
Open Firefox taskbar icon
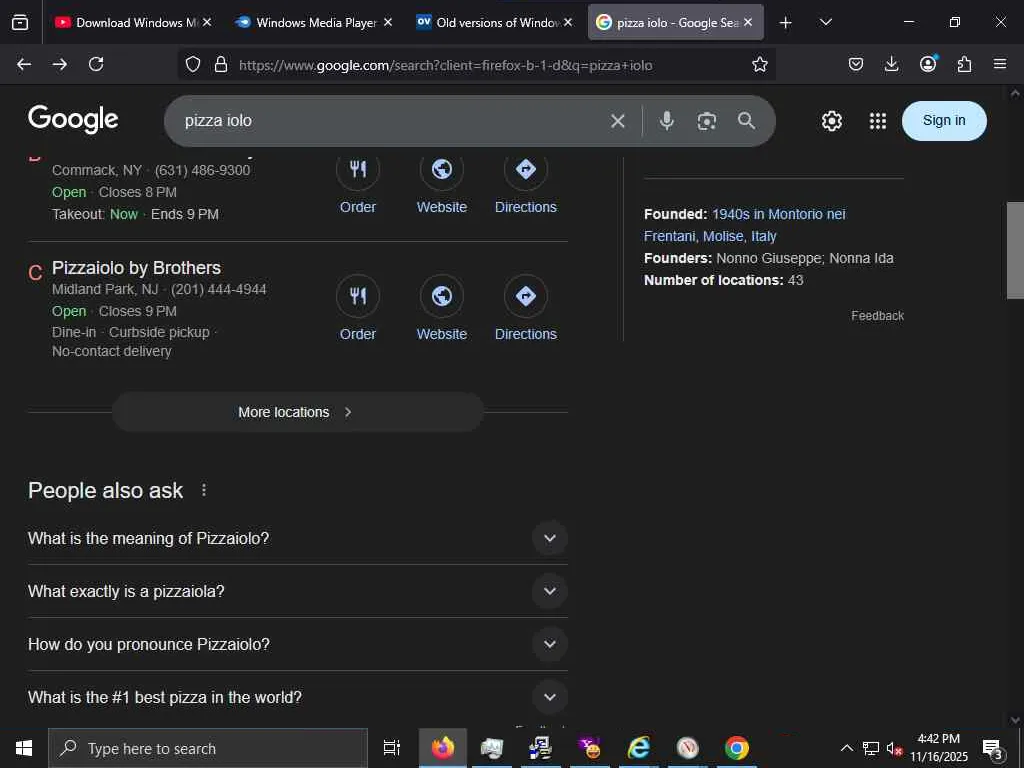point(443,748)
